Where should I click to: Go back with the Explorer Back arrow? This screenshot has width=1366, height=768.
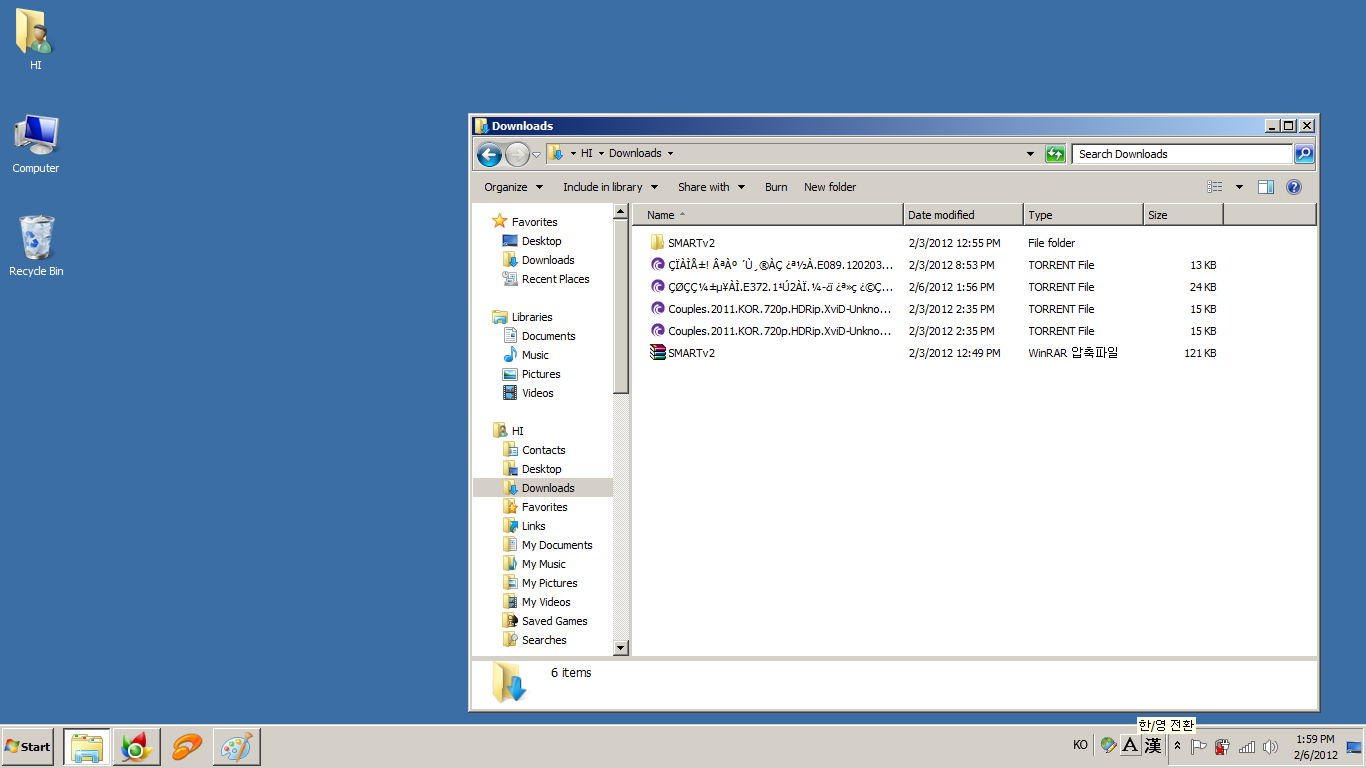point(489,154)
